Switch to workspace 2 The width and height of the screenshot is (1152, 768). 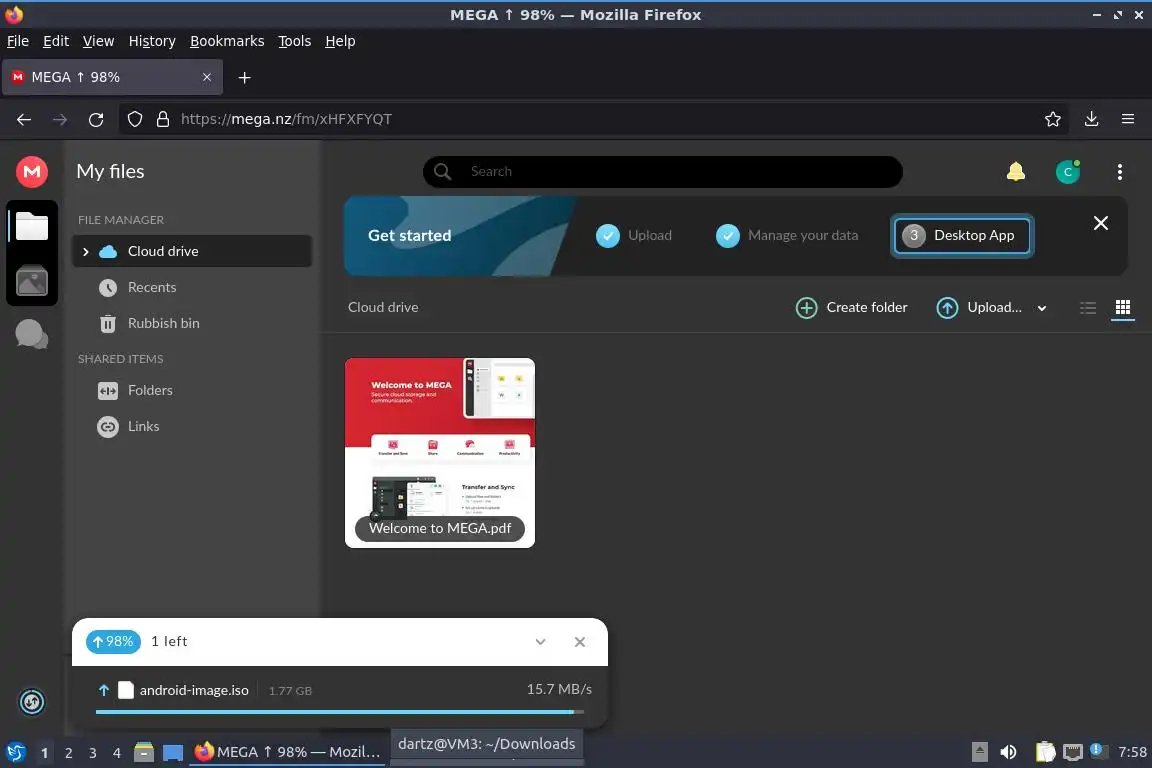click(68, 753)
